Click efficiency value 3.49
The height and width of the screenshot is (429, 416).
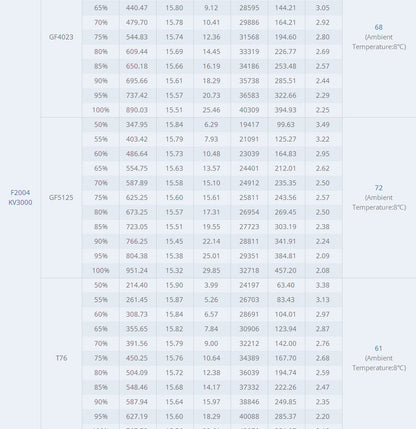pos(322,125)
